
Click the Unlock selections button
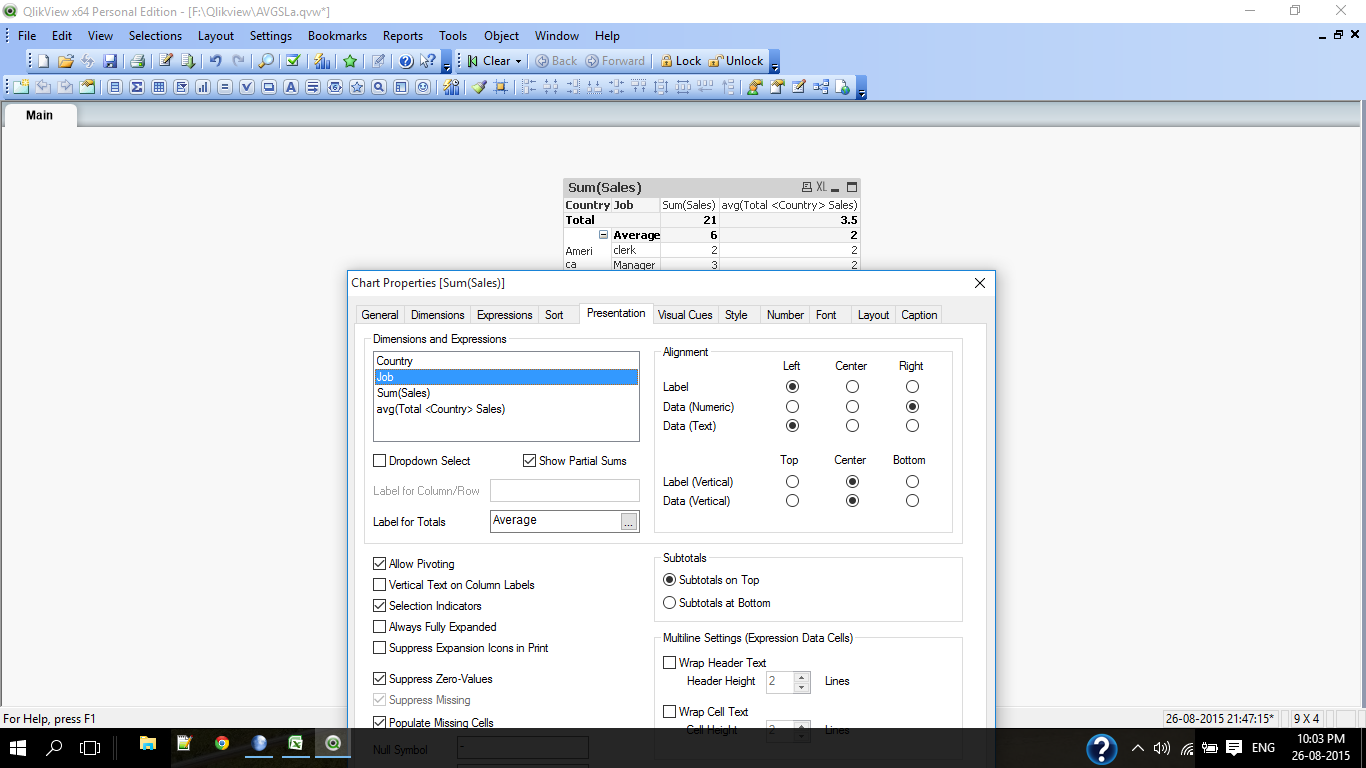[x=735, y=61]
